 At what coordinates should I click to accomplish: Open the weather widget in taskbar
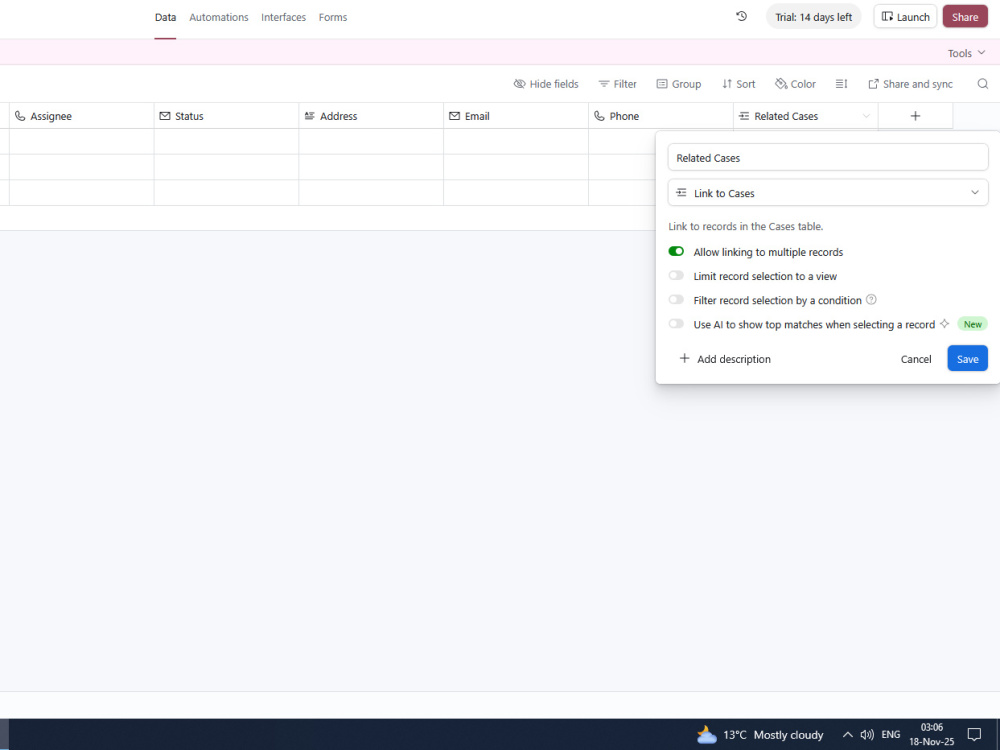(x=760, y=735)
